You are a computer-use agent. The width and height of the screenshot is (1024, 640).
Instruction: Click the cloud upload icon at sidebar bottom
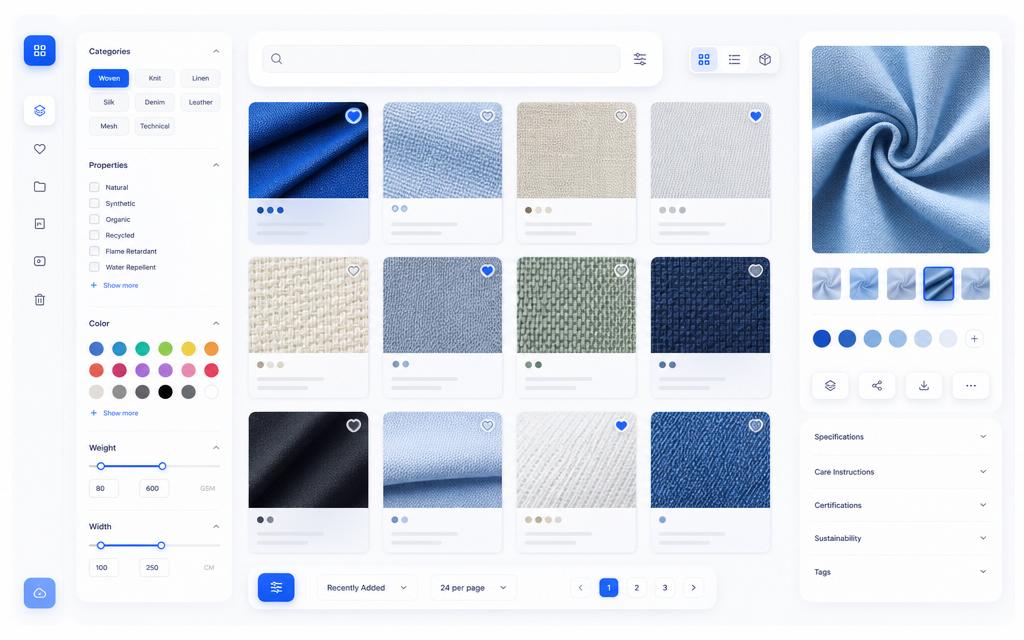coord(40,593)
